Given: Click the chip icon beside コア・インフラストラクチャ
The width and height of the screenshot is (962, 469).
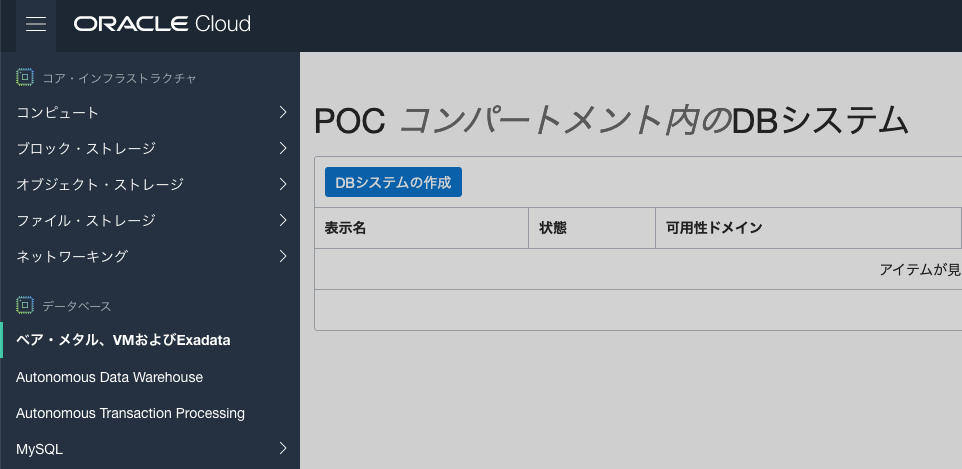Looking at the screenshot, I should [25, 77].
